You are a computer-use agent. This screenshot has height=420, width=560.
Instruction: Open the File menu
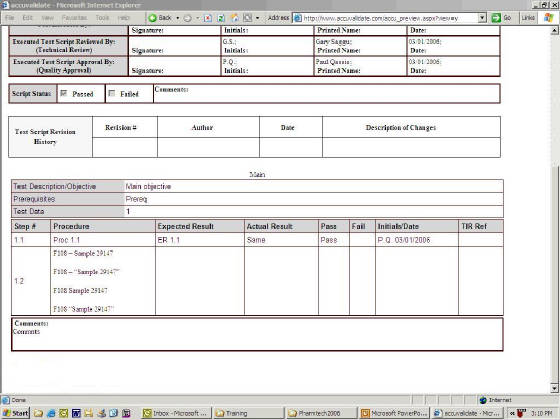[10, 18]
